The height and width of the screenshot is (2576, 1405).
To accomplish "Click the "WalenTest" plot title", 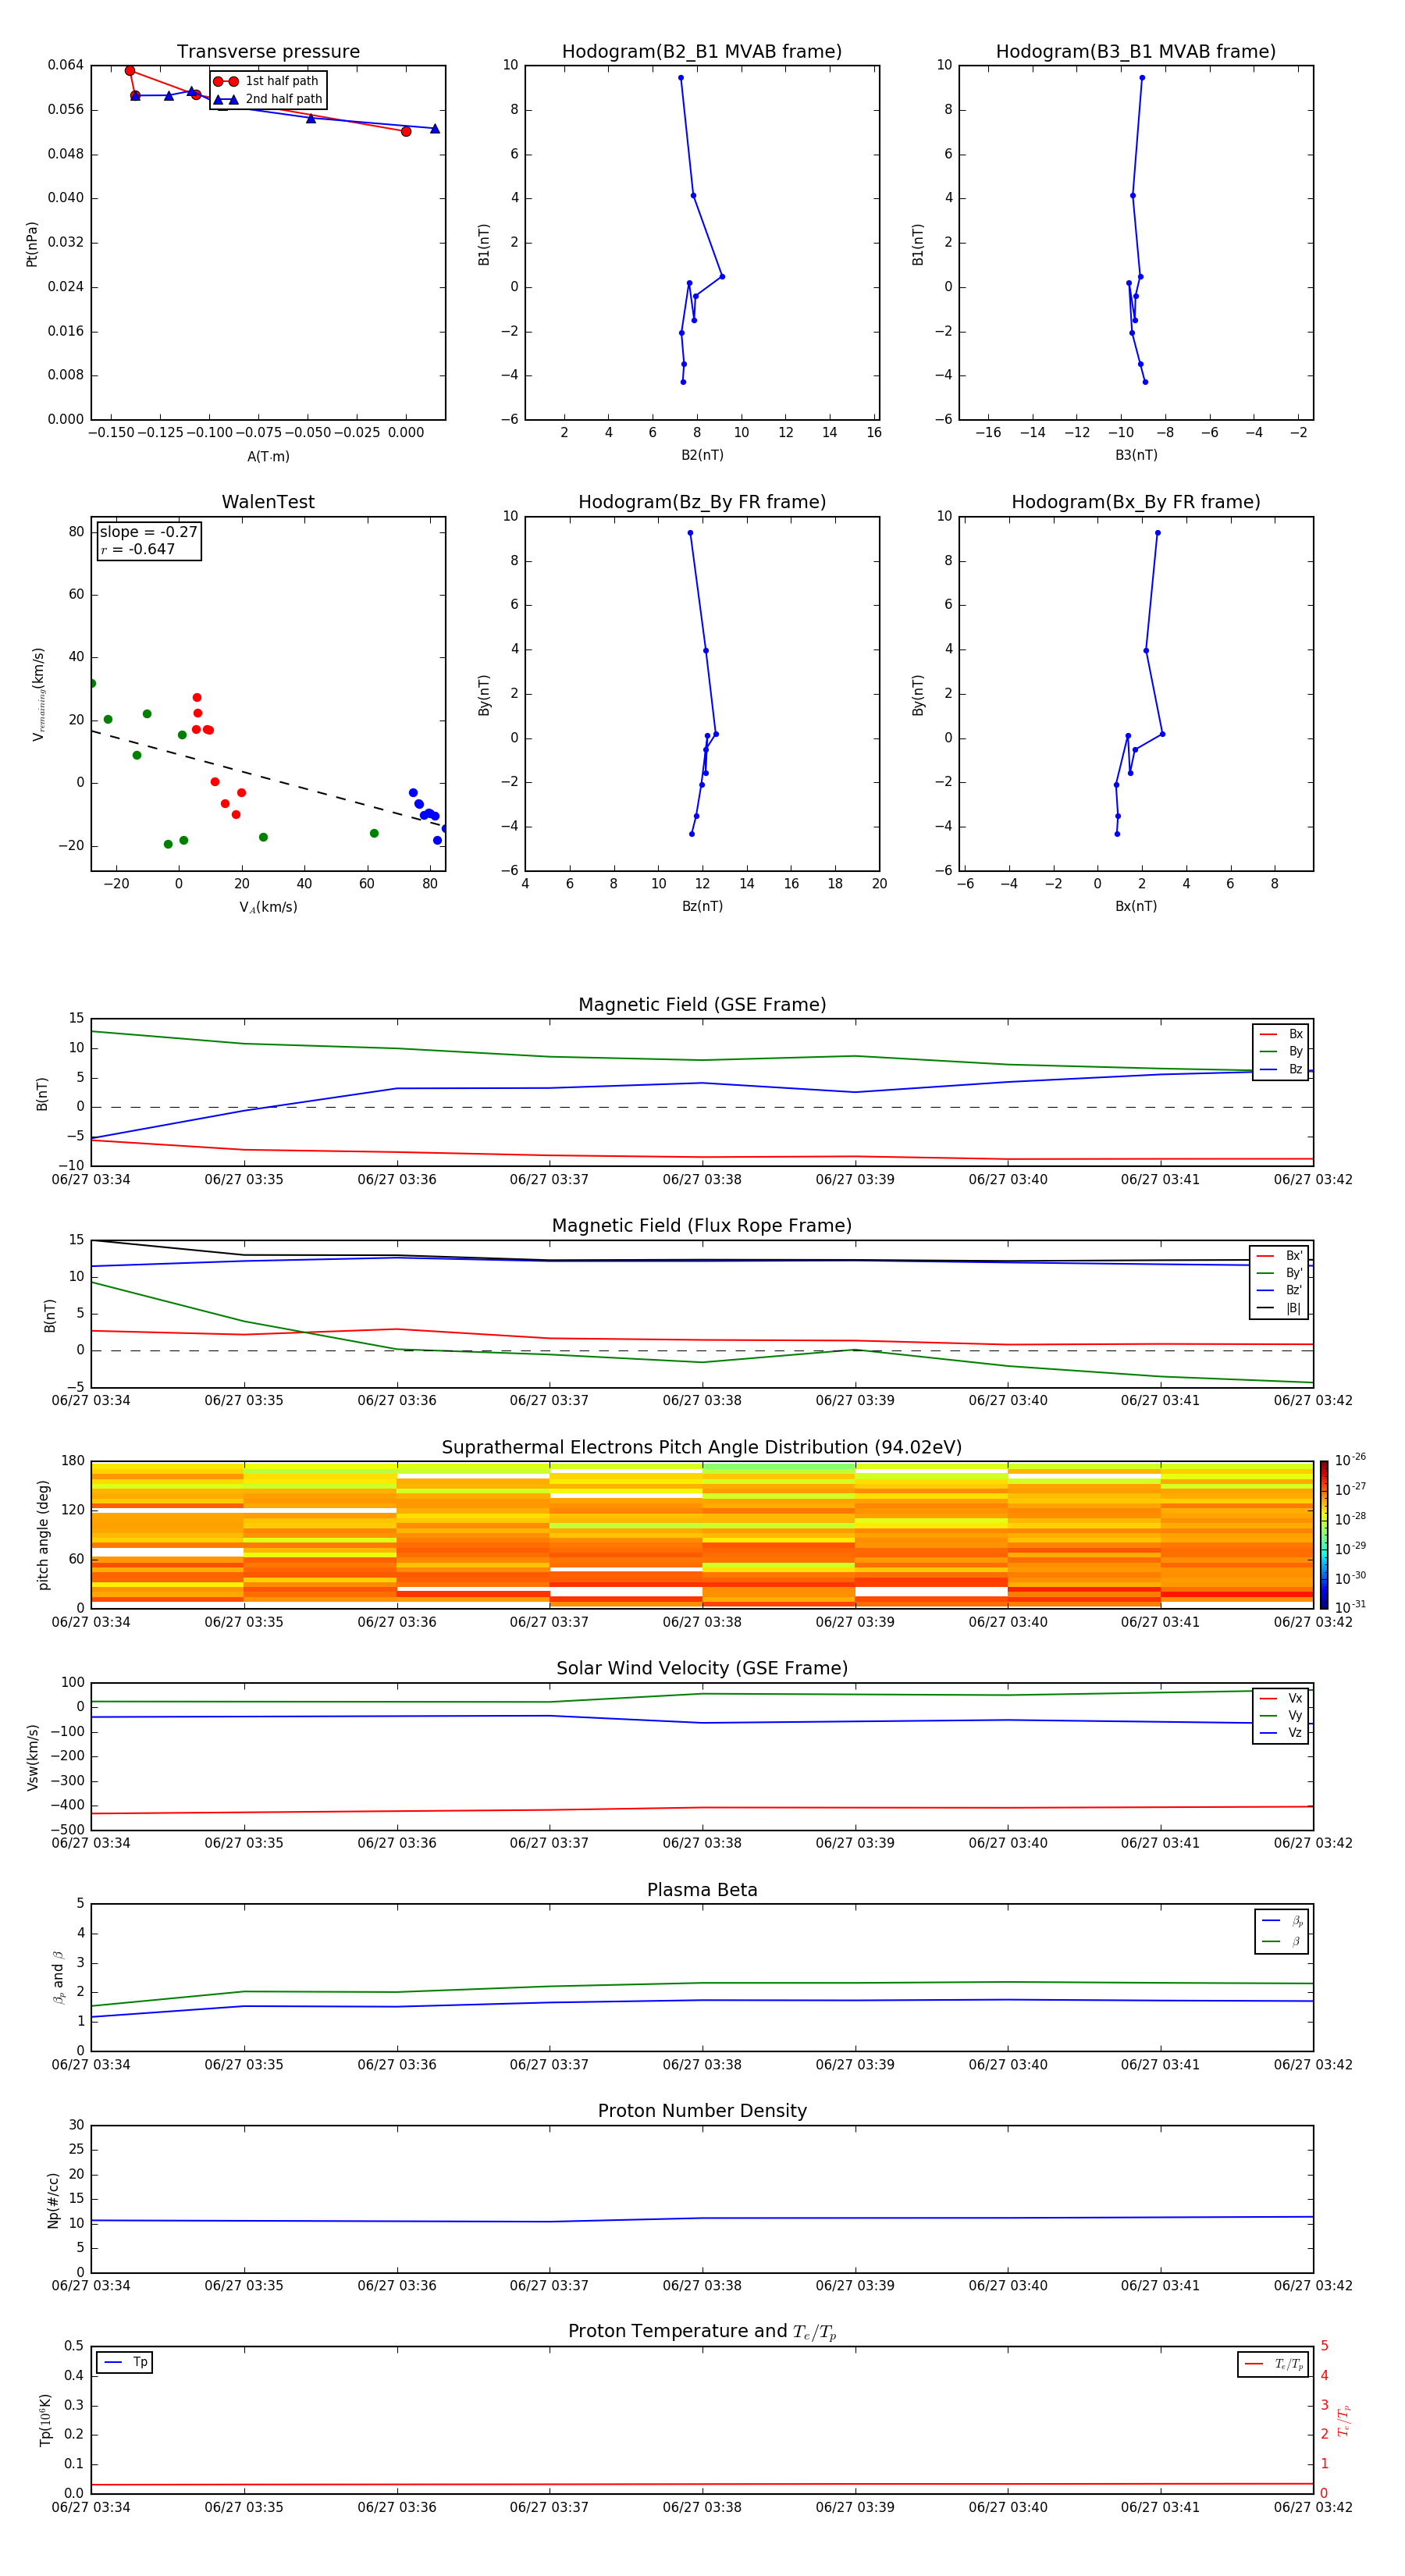I will (268, 502).
